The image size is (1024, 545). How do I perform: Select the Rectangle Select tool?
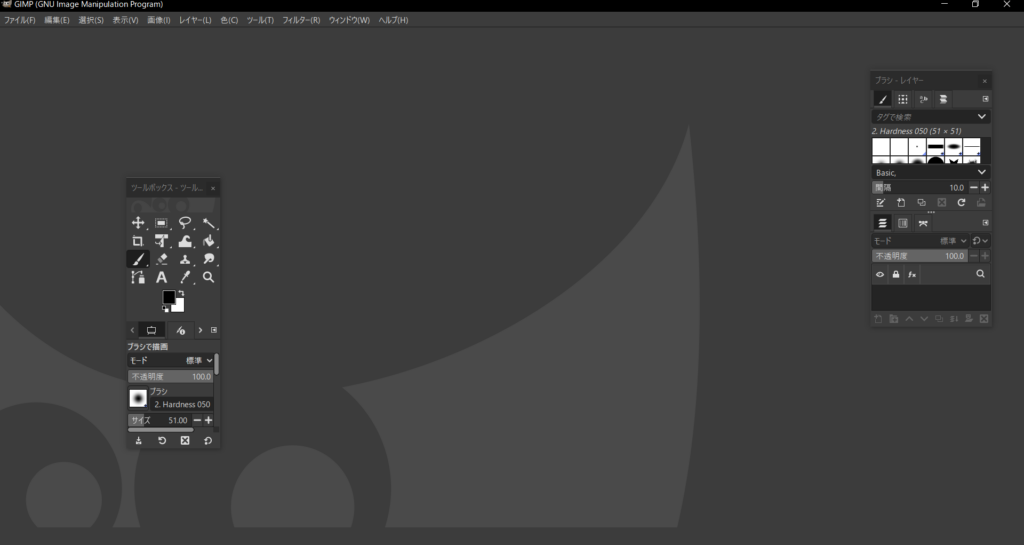(161, 223)
